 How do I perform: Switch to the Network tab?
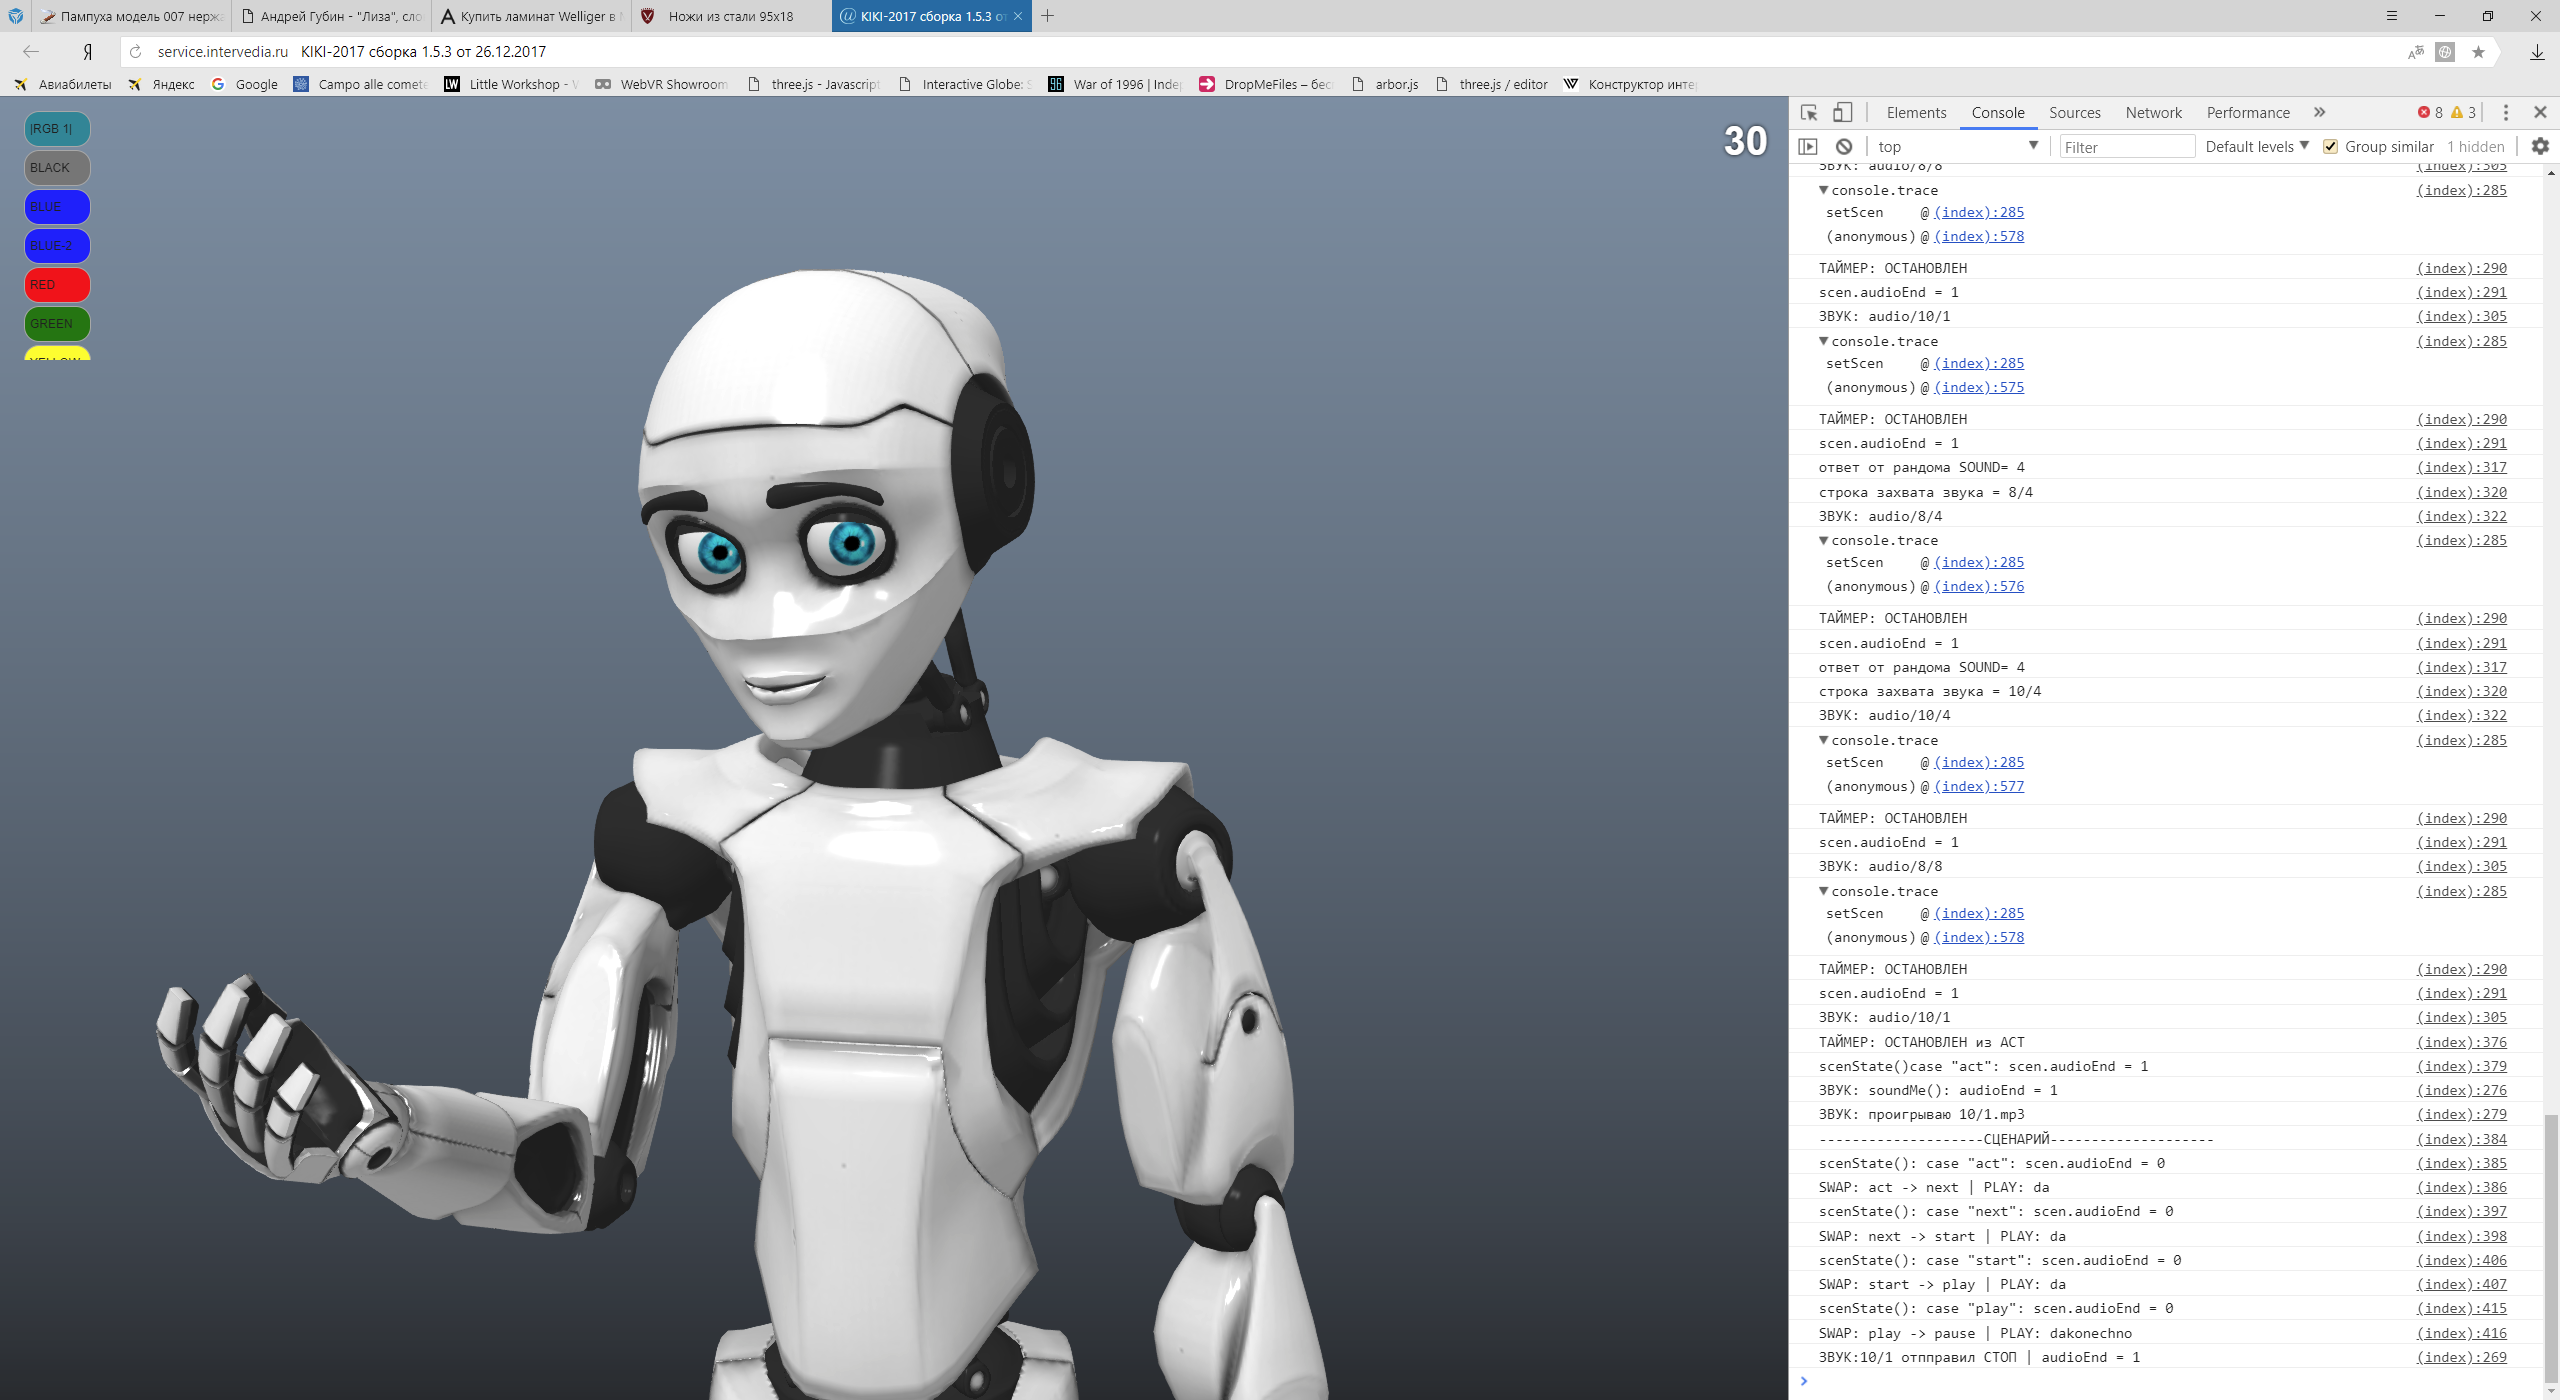pos(2153,113)
